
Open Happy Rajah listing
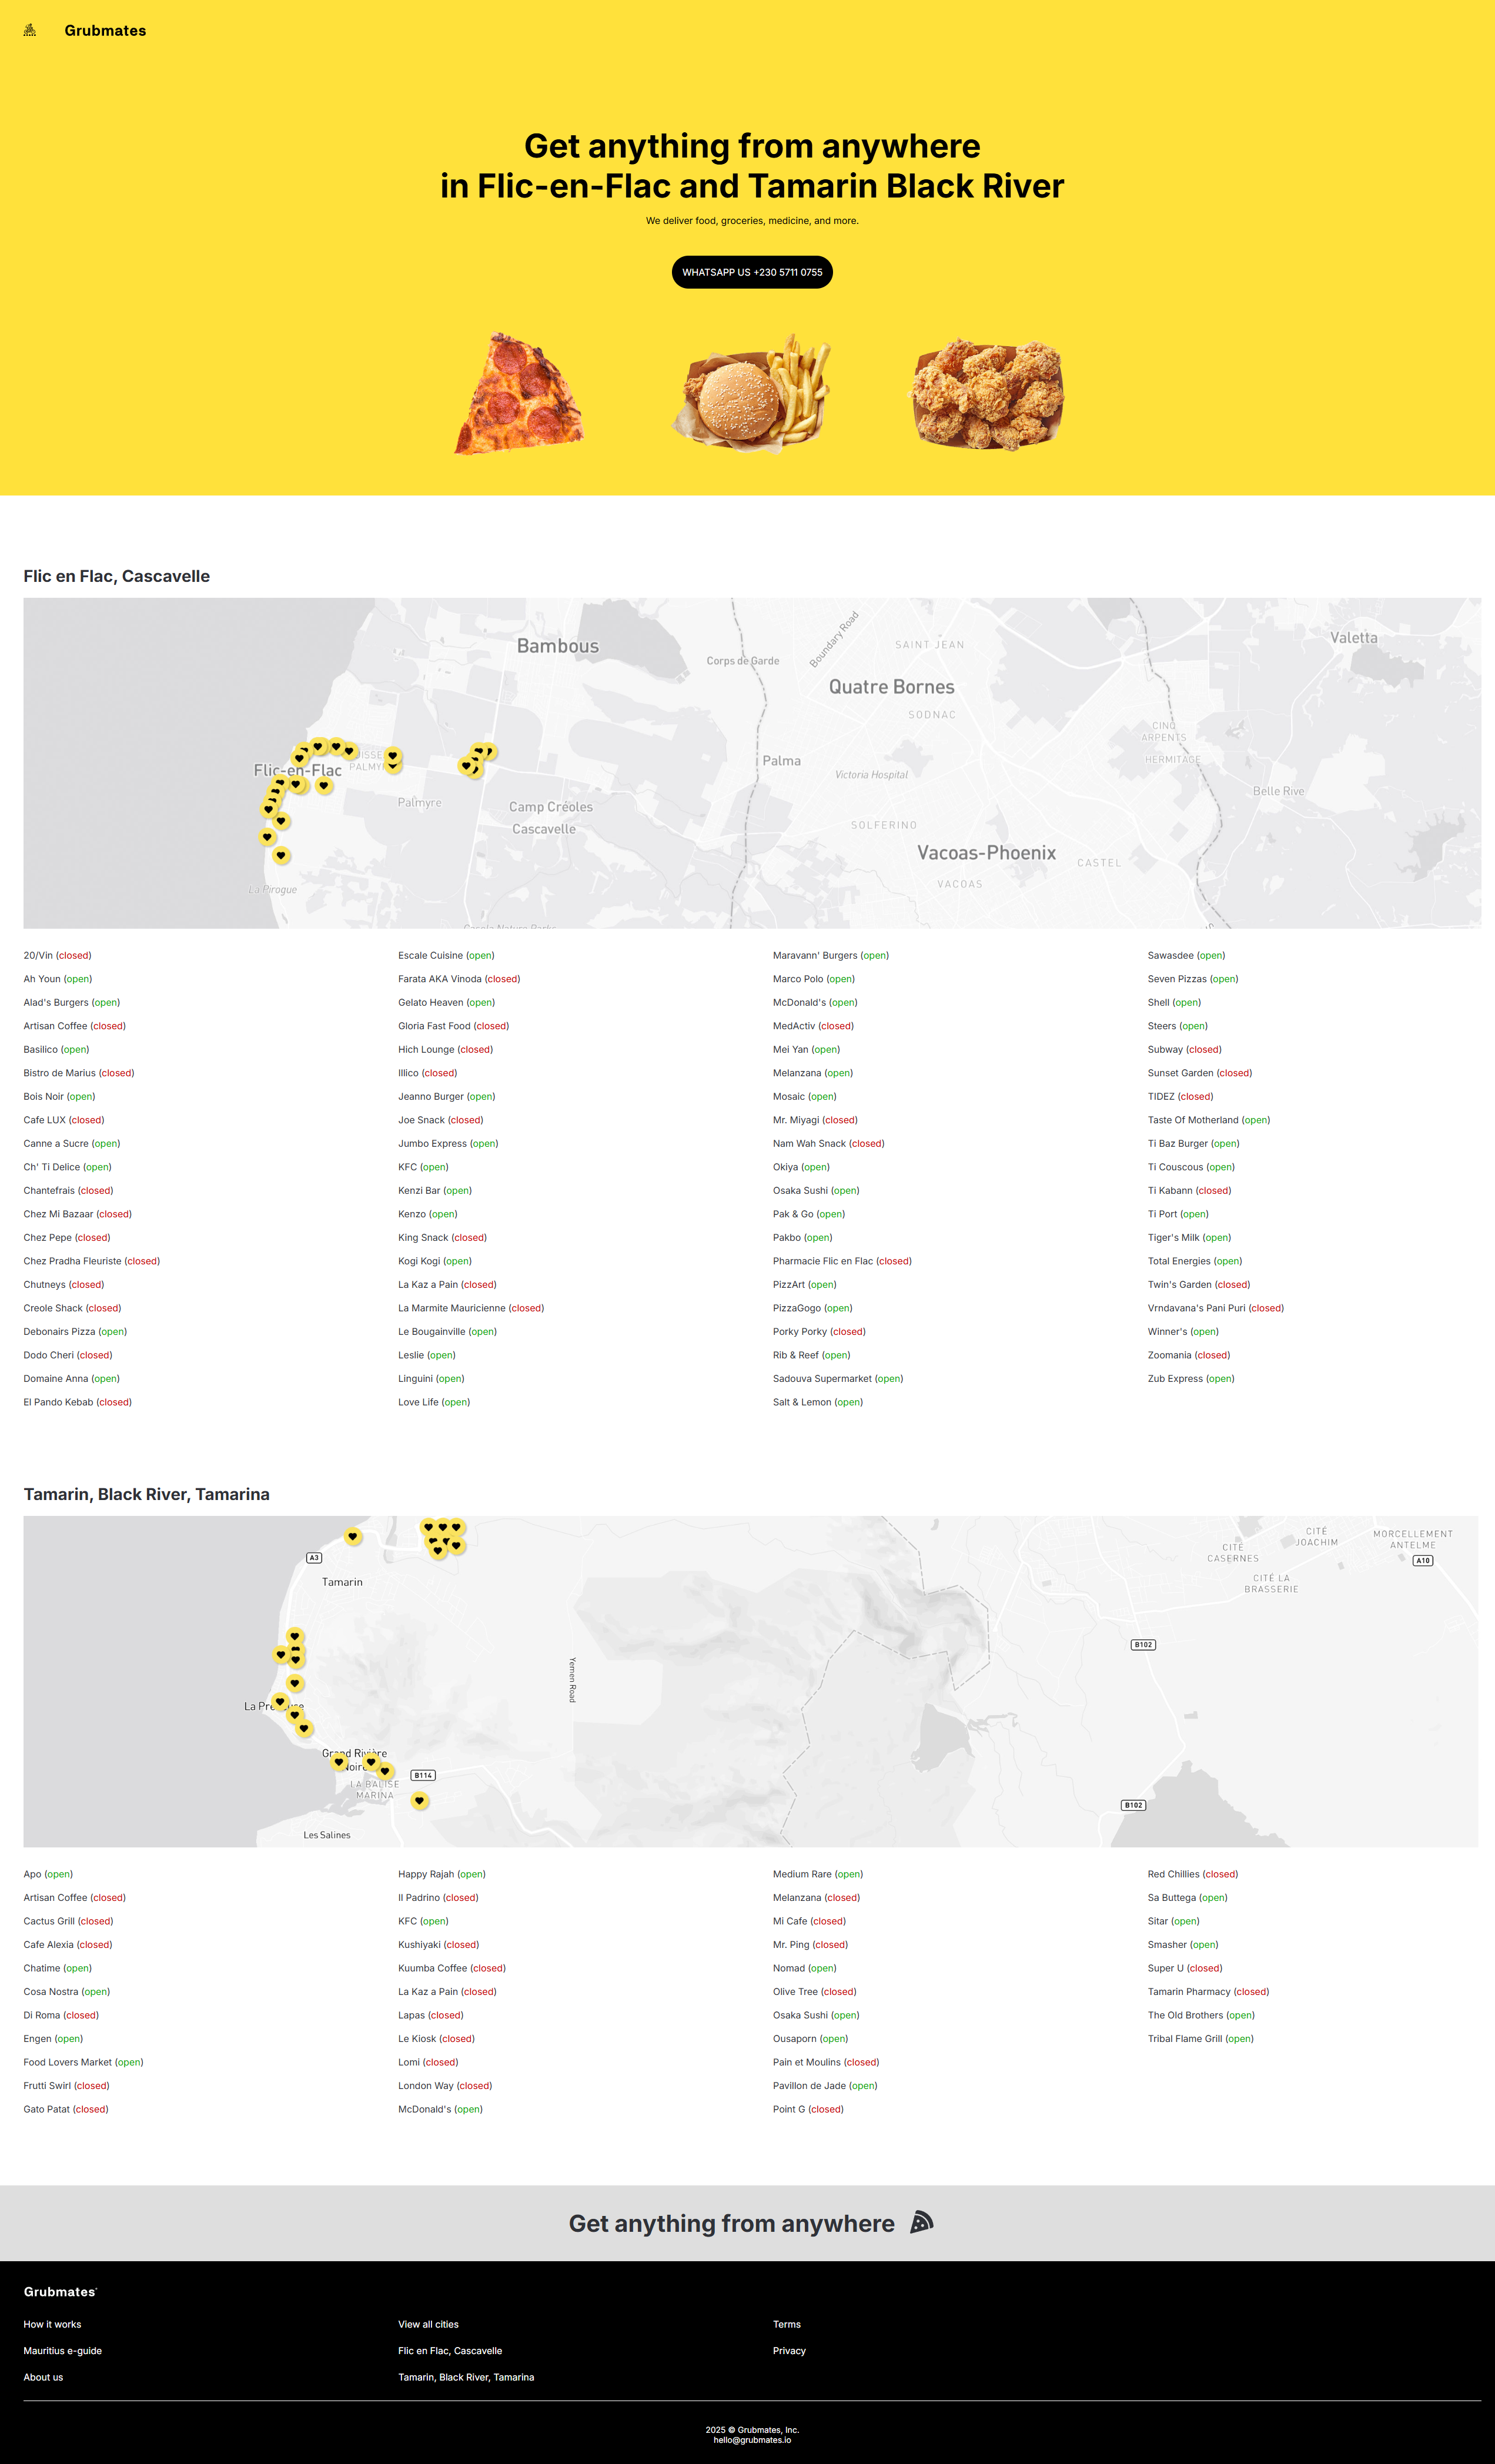pyautogui.click(x=442, y=1874)
